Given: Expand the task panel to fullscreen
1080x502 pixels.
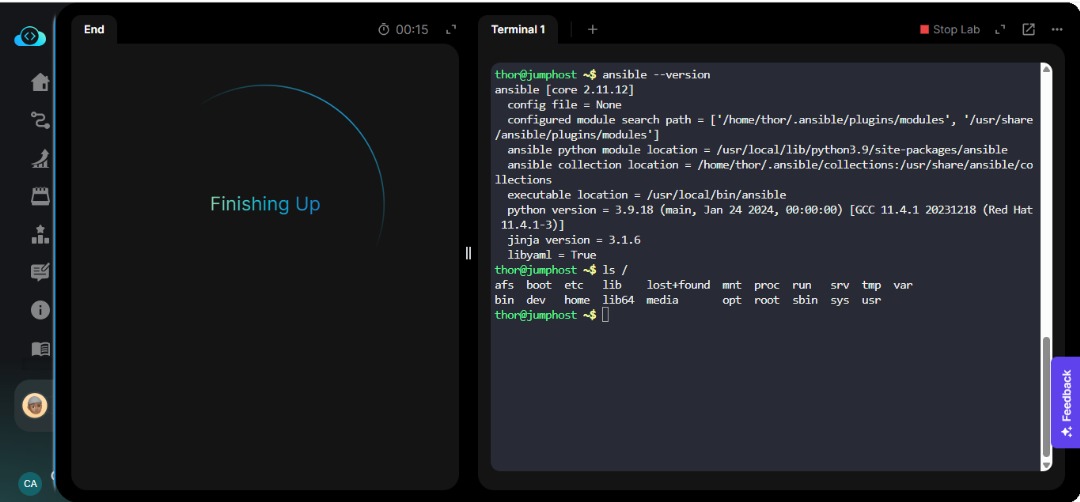Looking at the screenshot, I should point(451,30).
